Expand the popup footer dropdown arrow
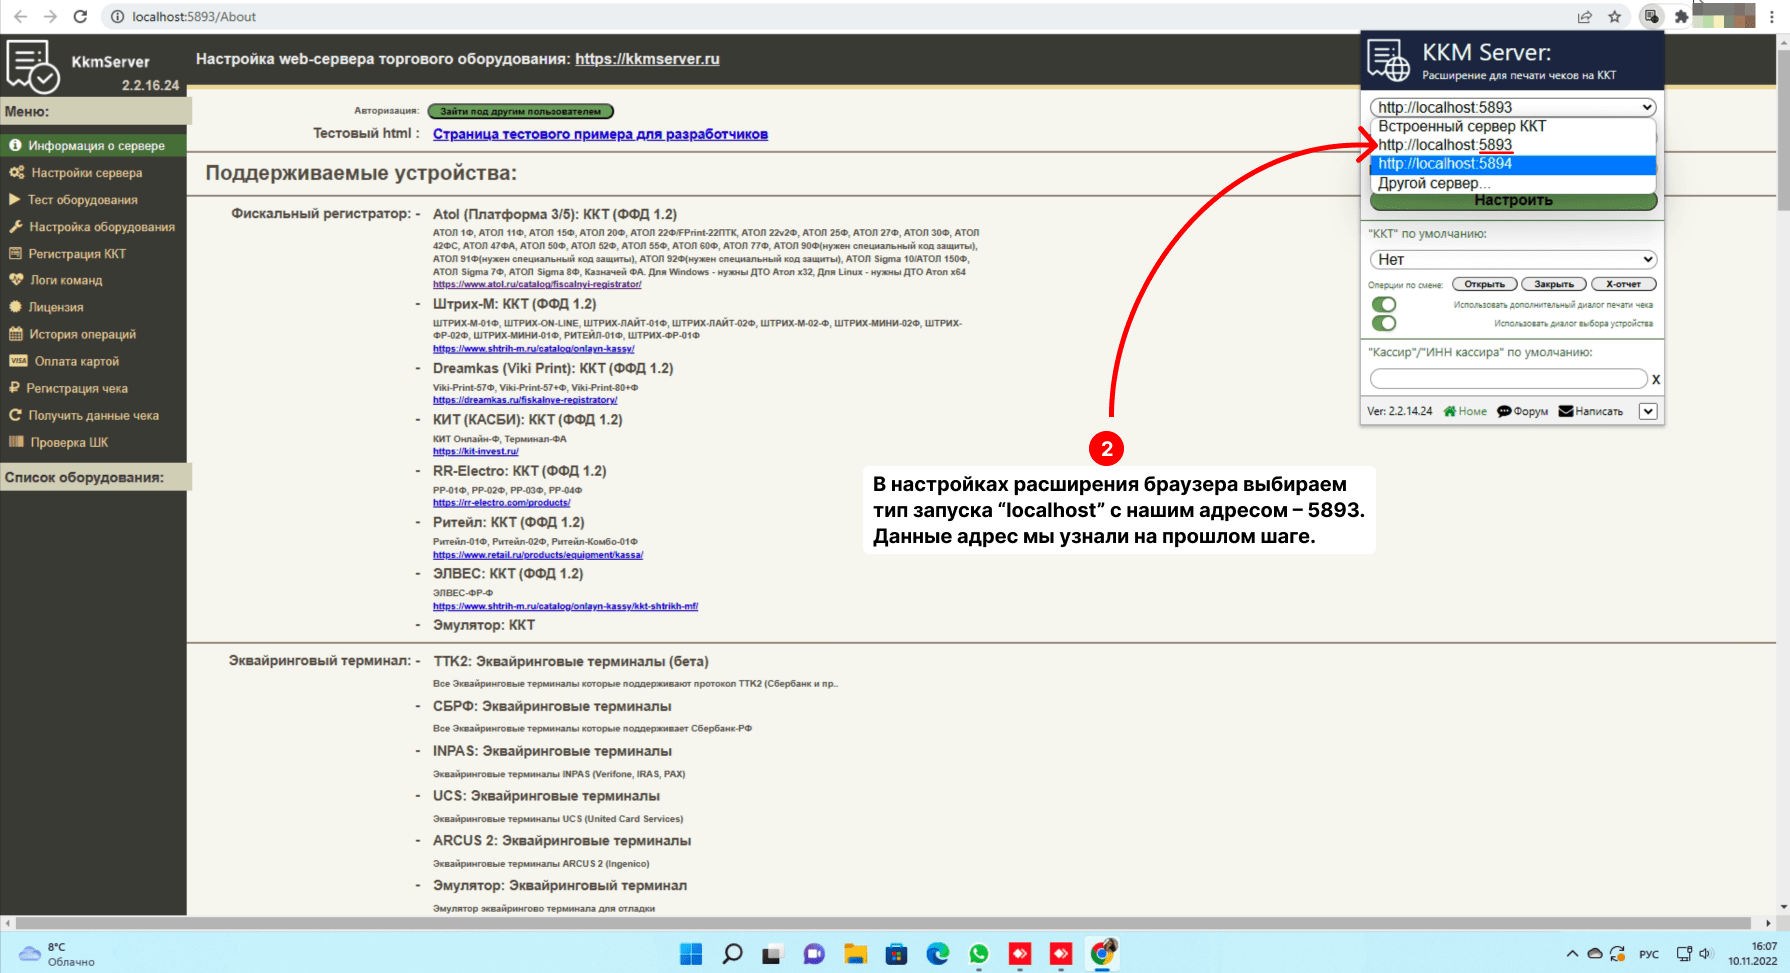 [1648, 411]
